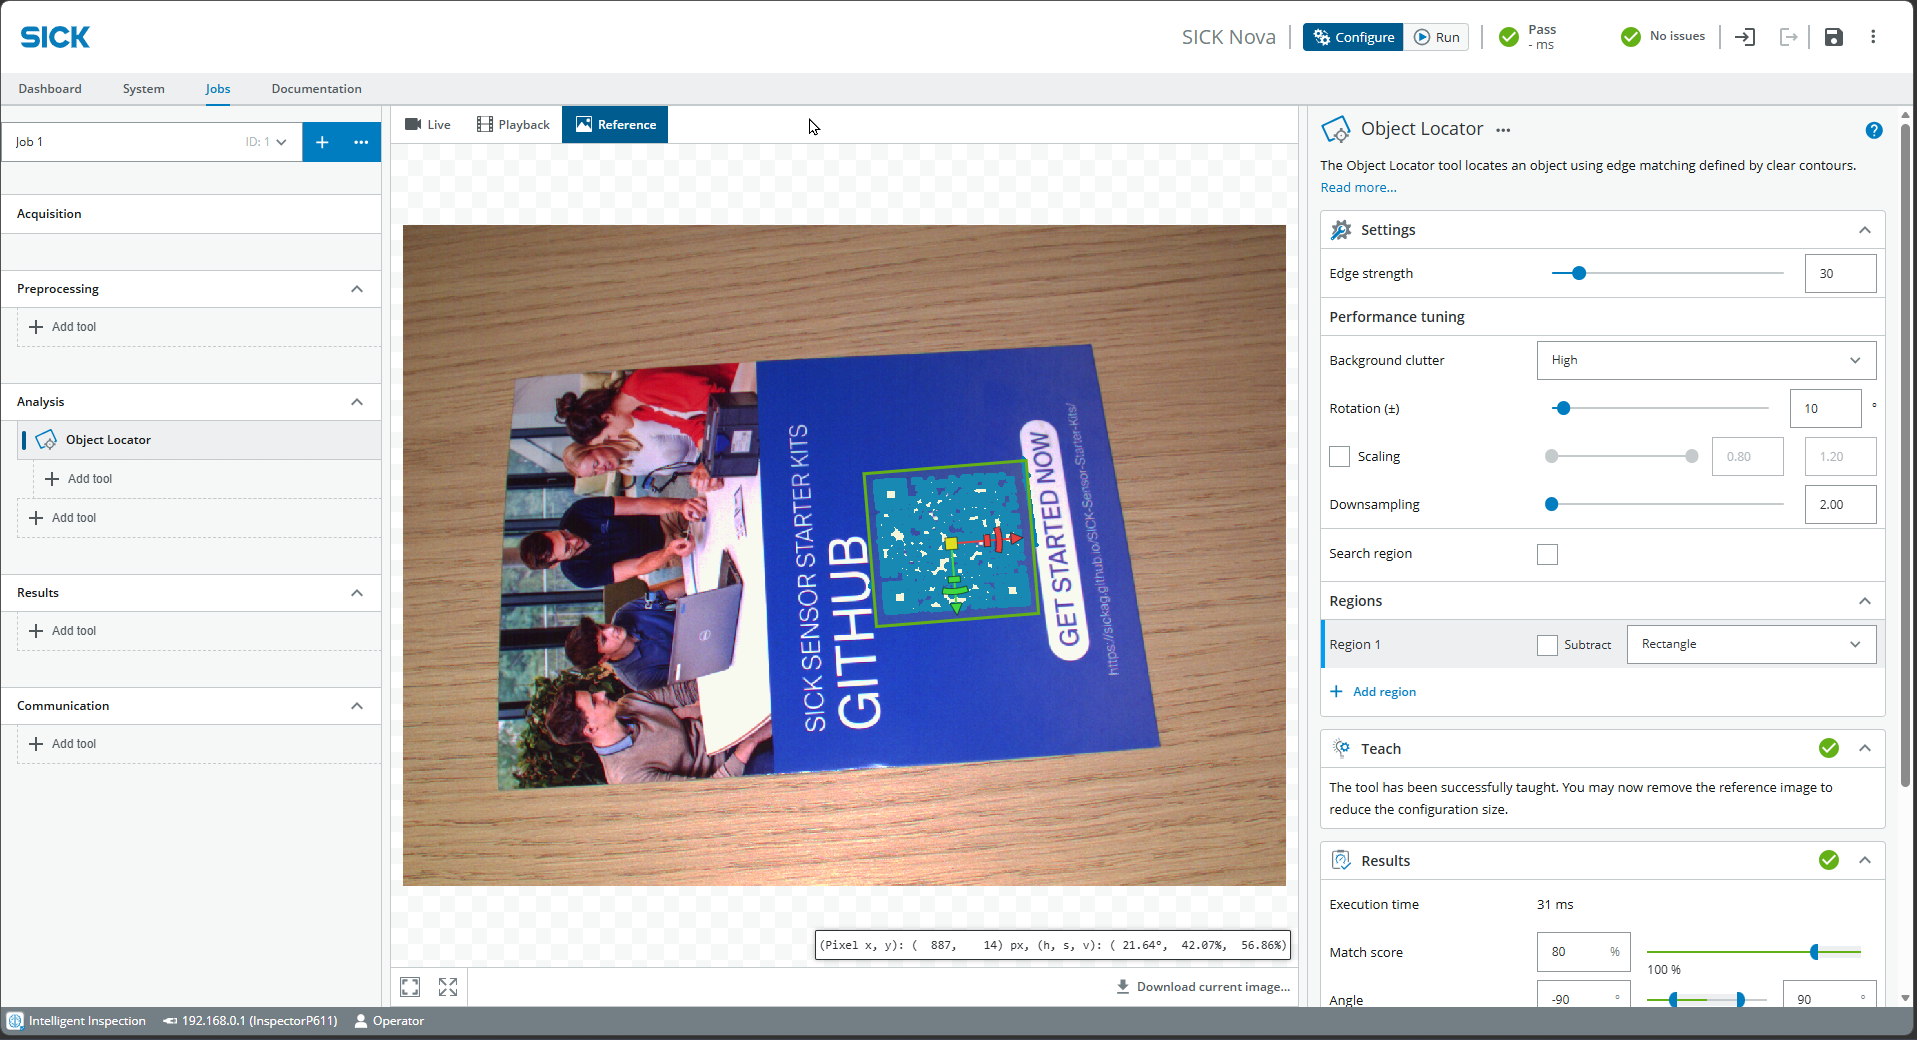
Task: Click the Downsampling slider handle
Action: coord(1551,505)
